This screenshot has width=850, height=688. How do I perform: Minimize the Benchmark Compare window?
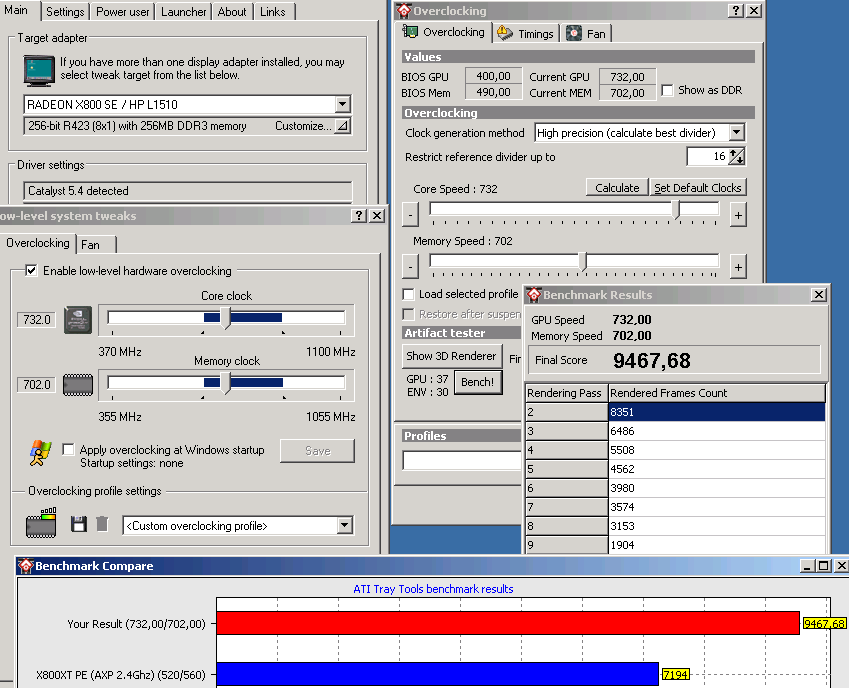(x=807, y=566)
